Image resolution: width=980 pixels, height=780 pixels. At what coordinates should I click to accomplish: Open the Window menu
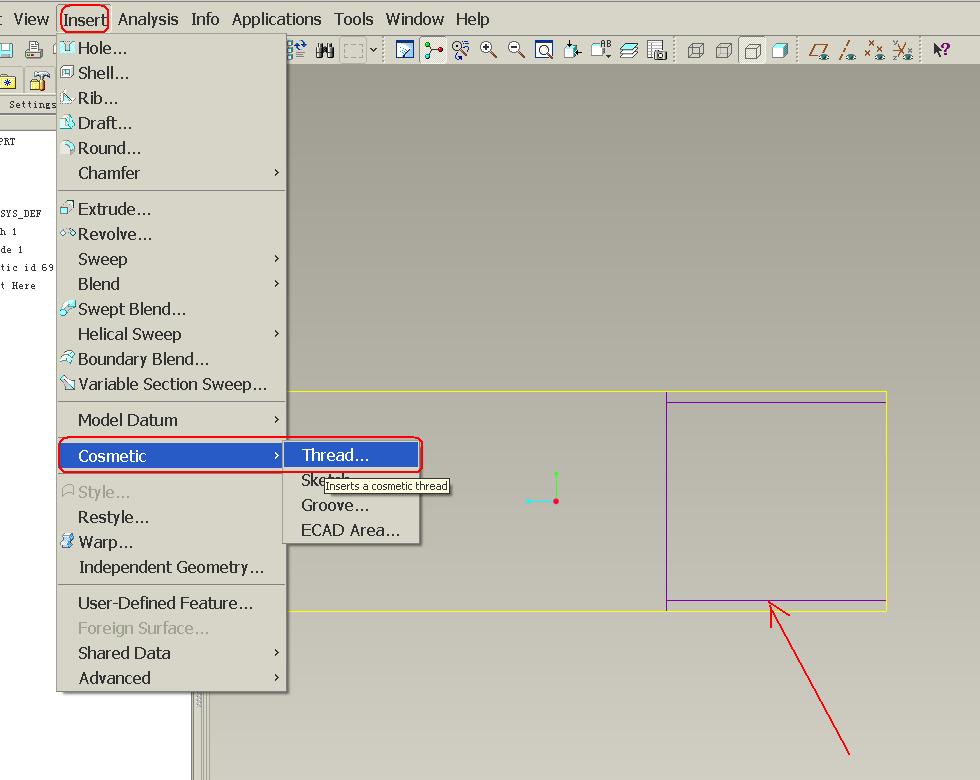(414, 19)
